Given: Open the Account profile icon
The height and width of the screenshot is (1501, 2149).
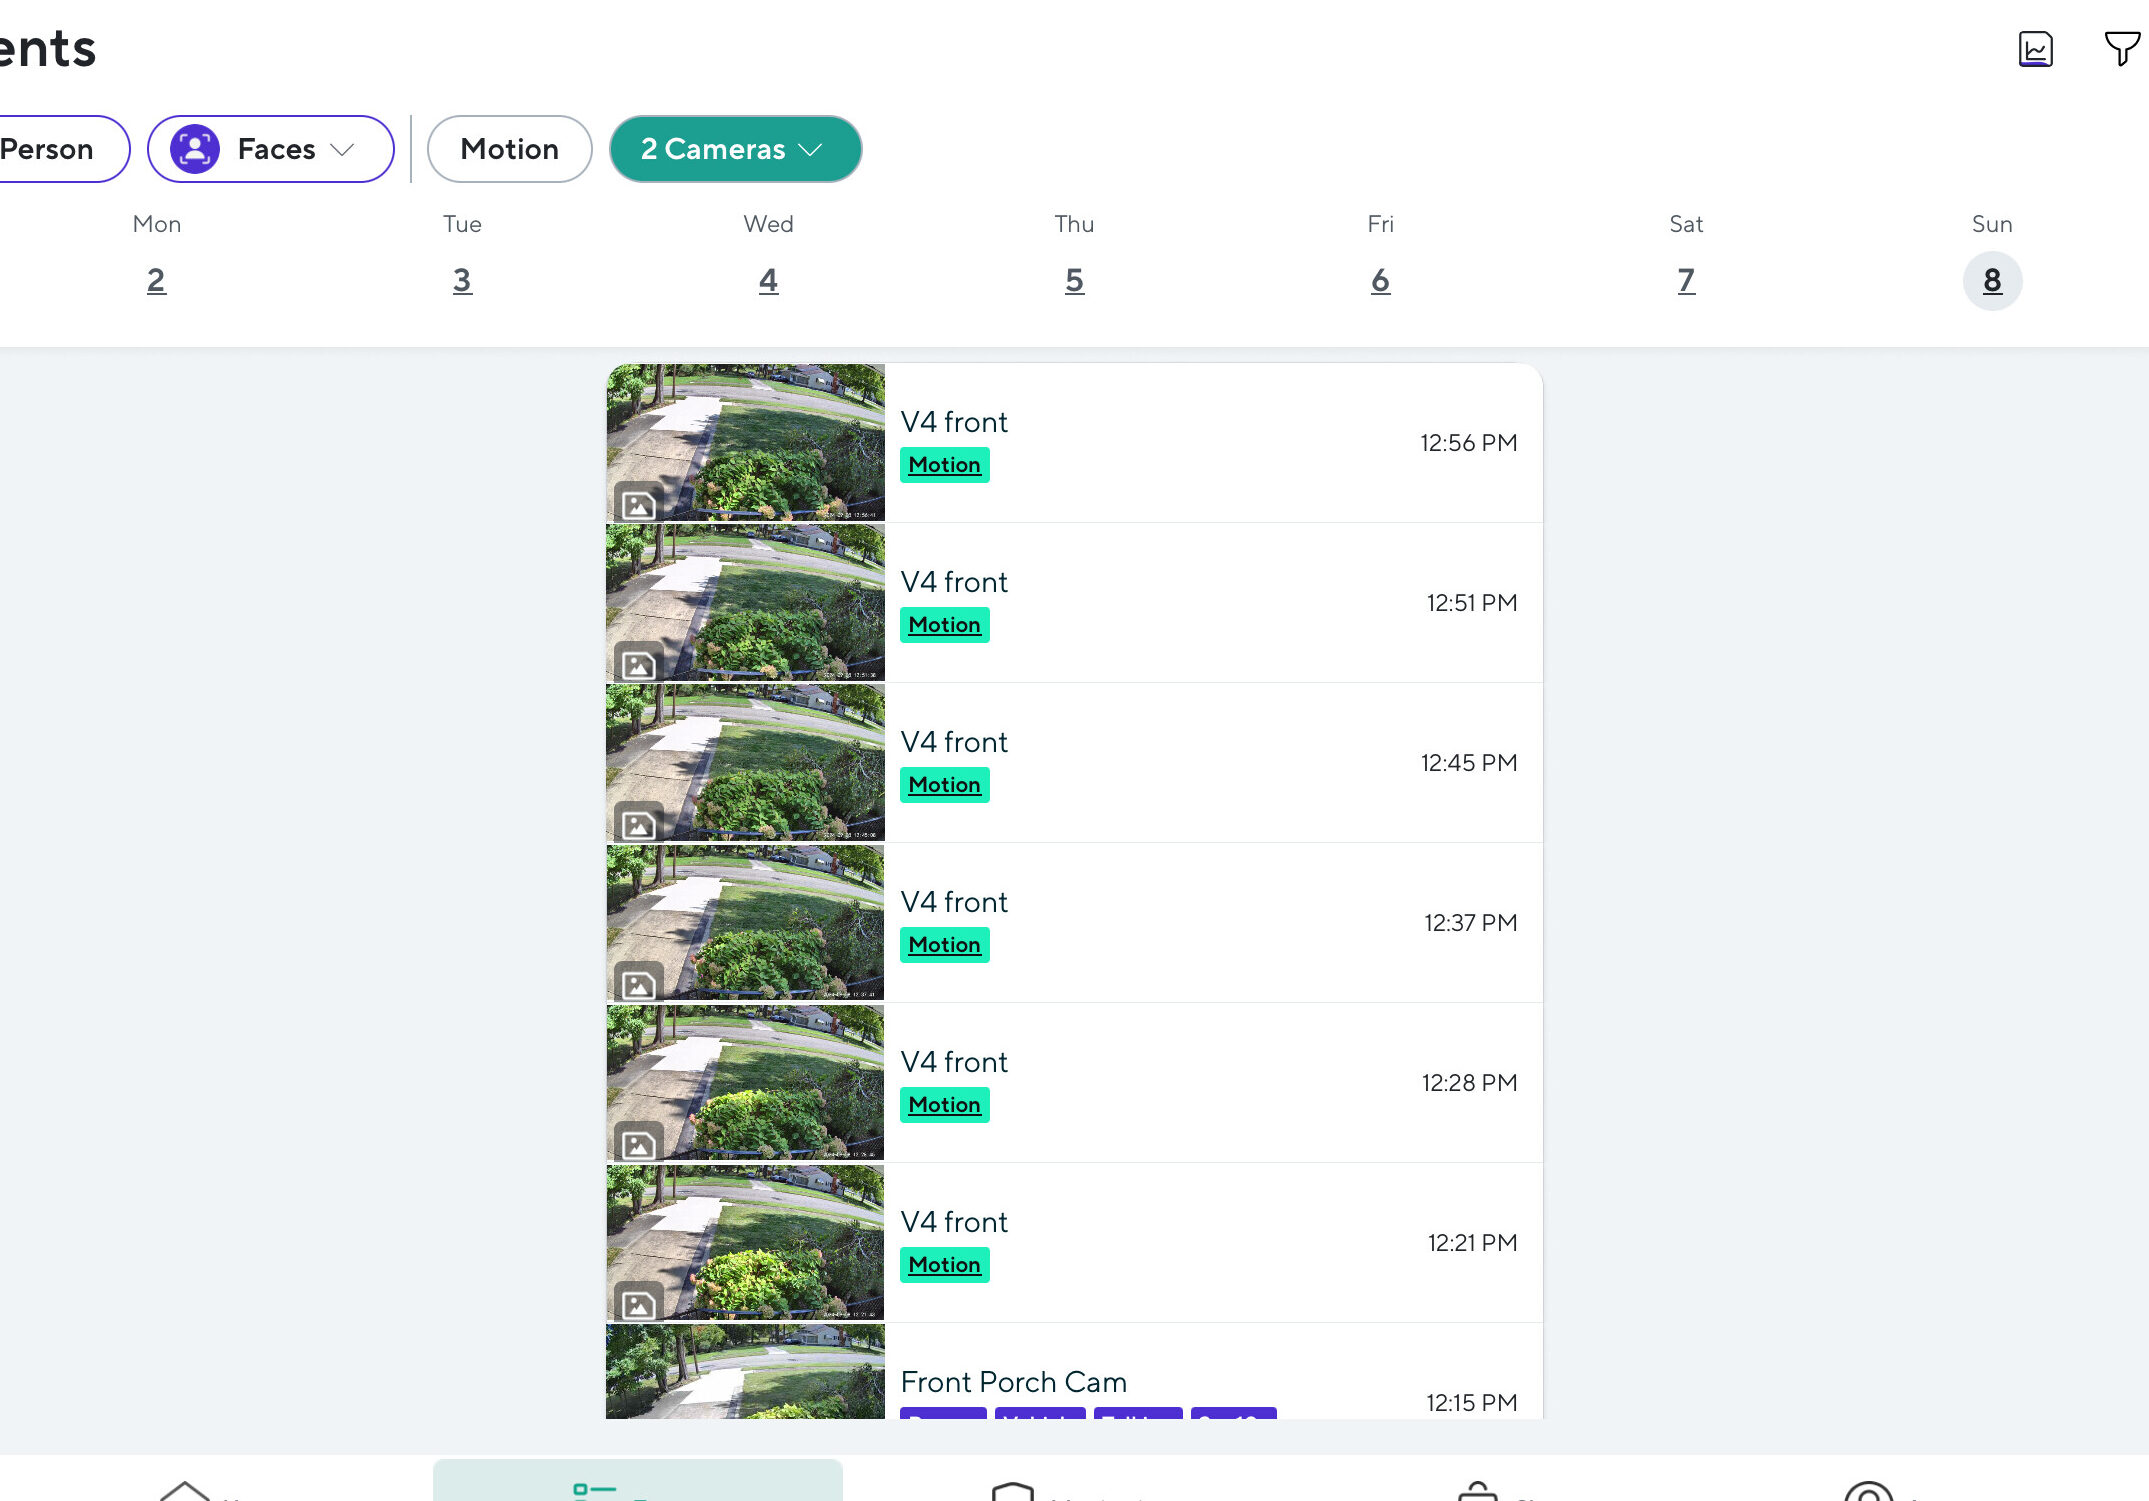Looking at the screenshot, I should click(1868, 1490).
